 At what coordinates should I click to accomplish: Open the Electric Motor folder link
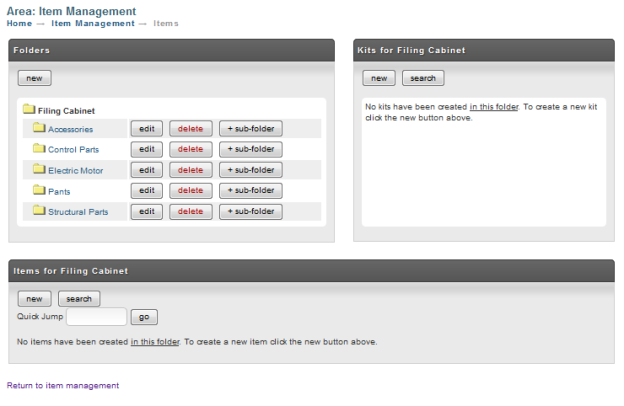[76, 171]
